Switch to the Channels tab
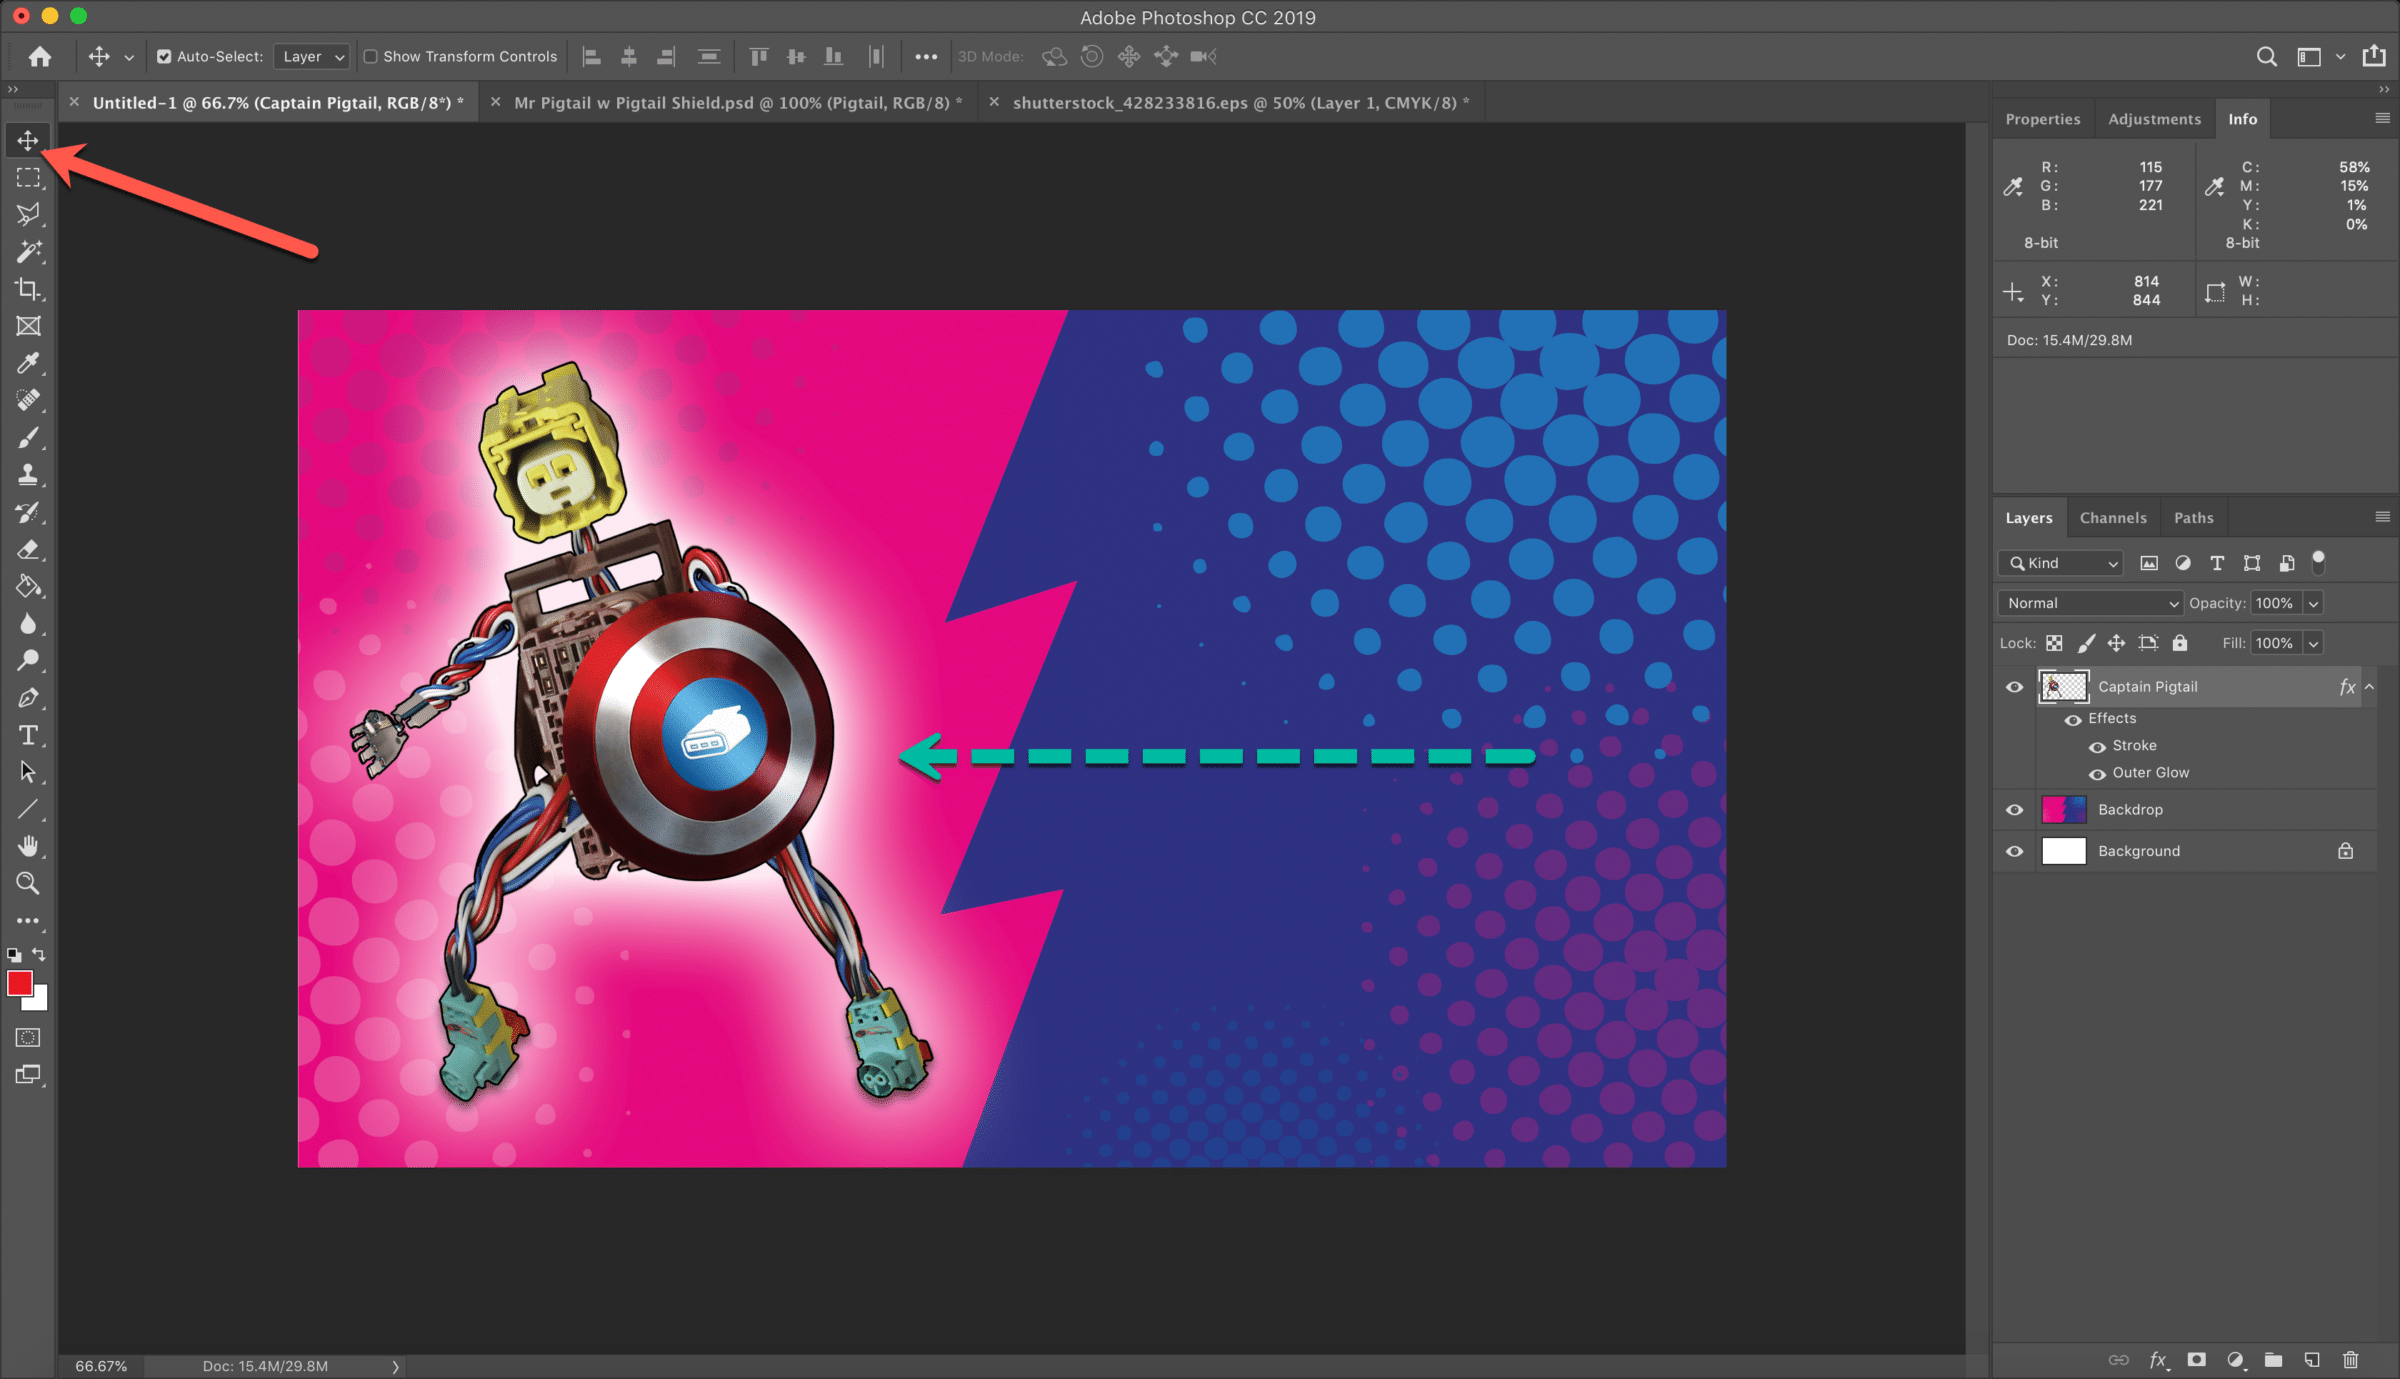 pyautogui.click(x=2113, y=518)
